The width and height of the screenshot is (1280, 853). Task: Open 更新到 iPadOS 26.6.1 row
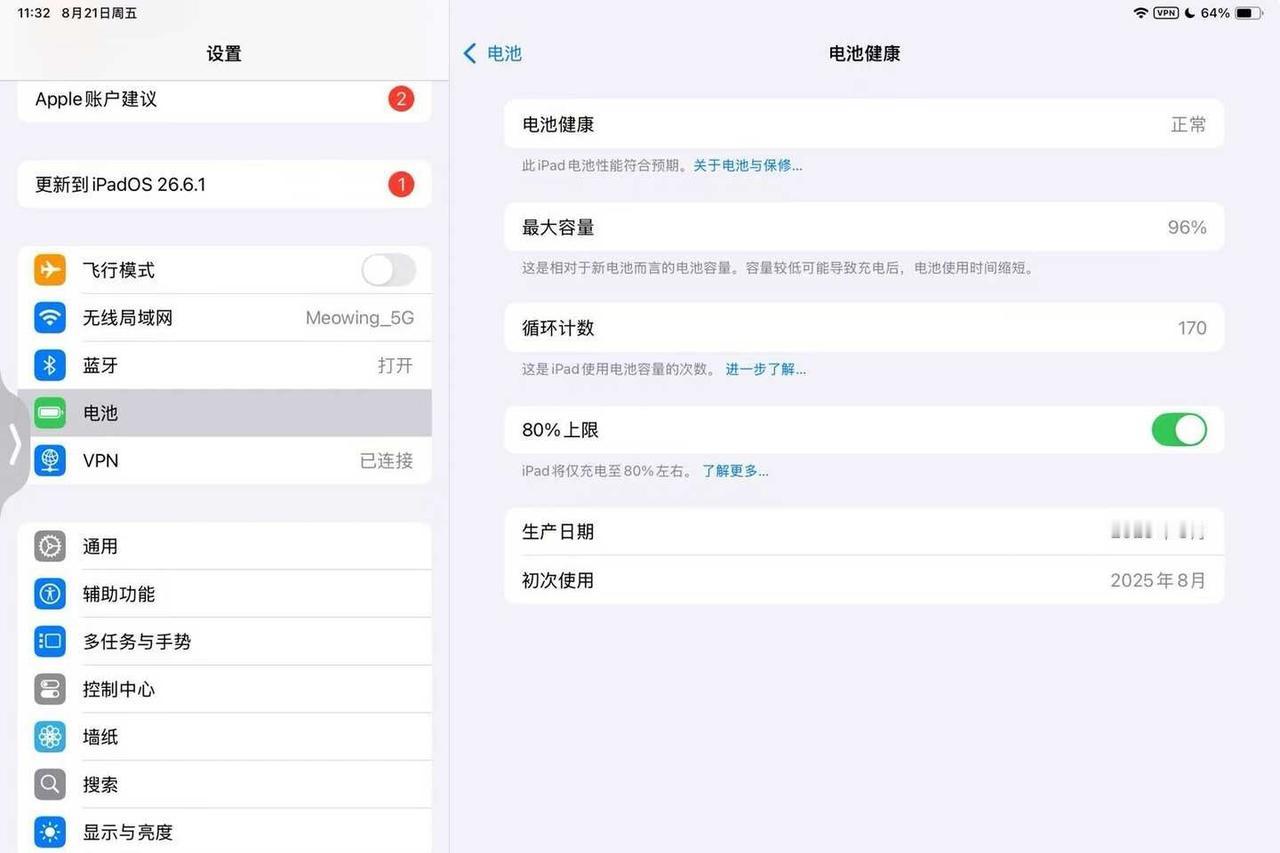224,184
